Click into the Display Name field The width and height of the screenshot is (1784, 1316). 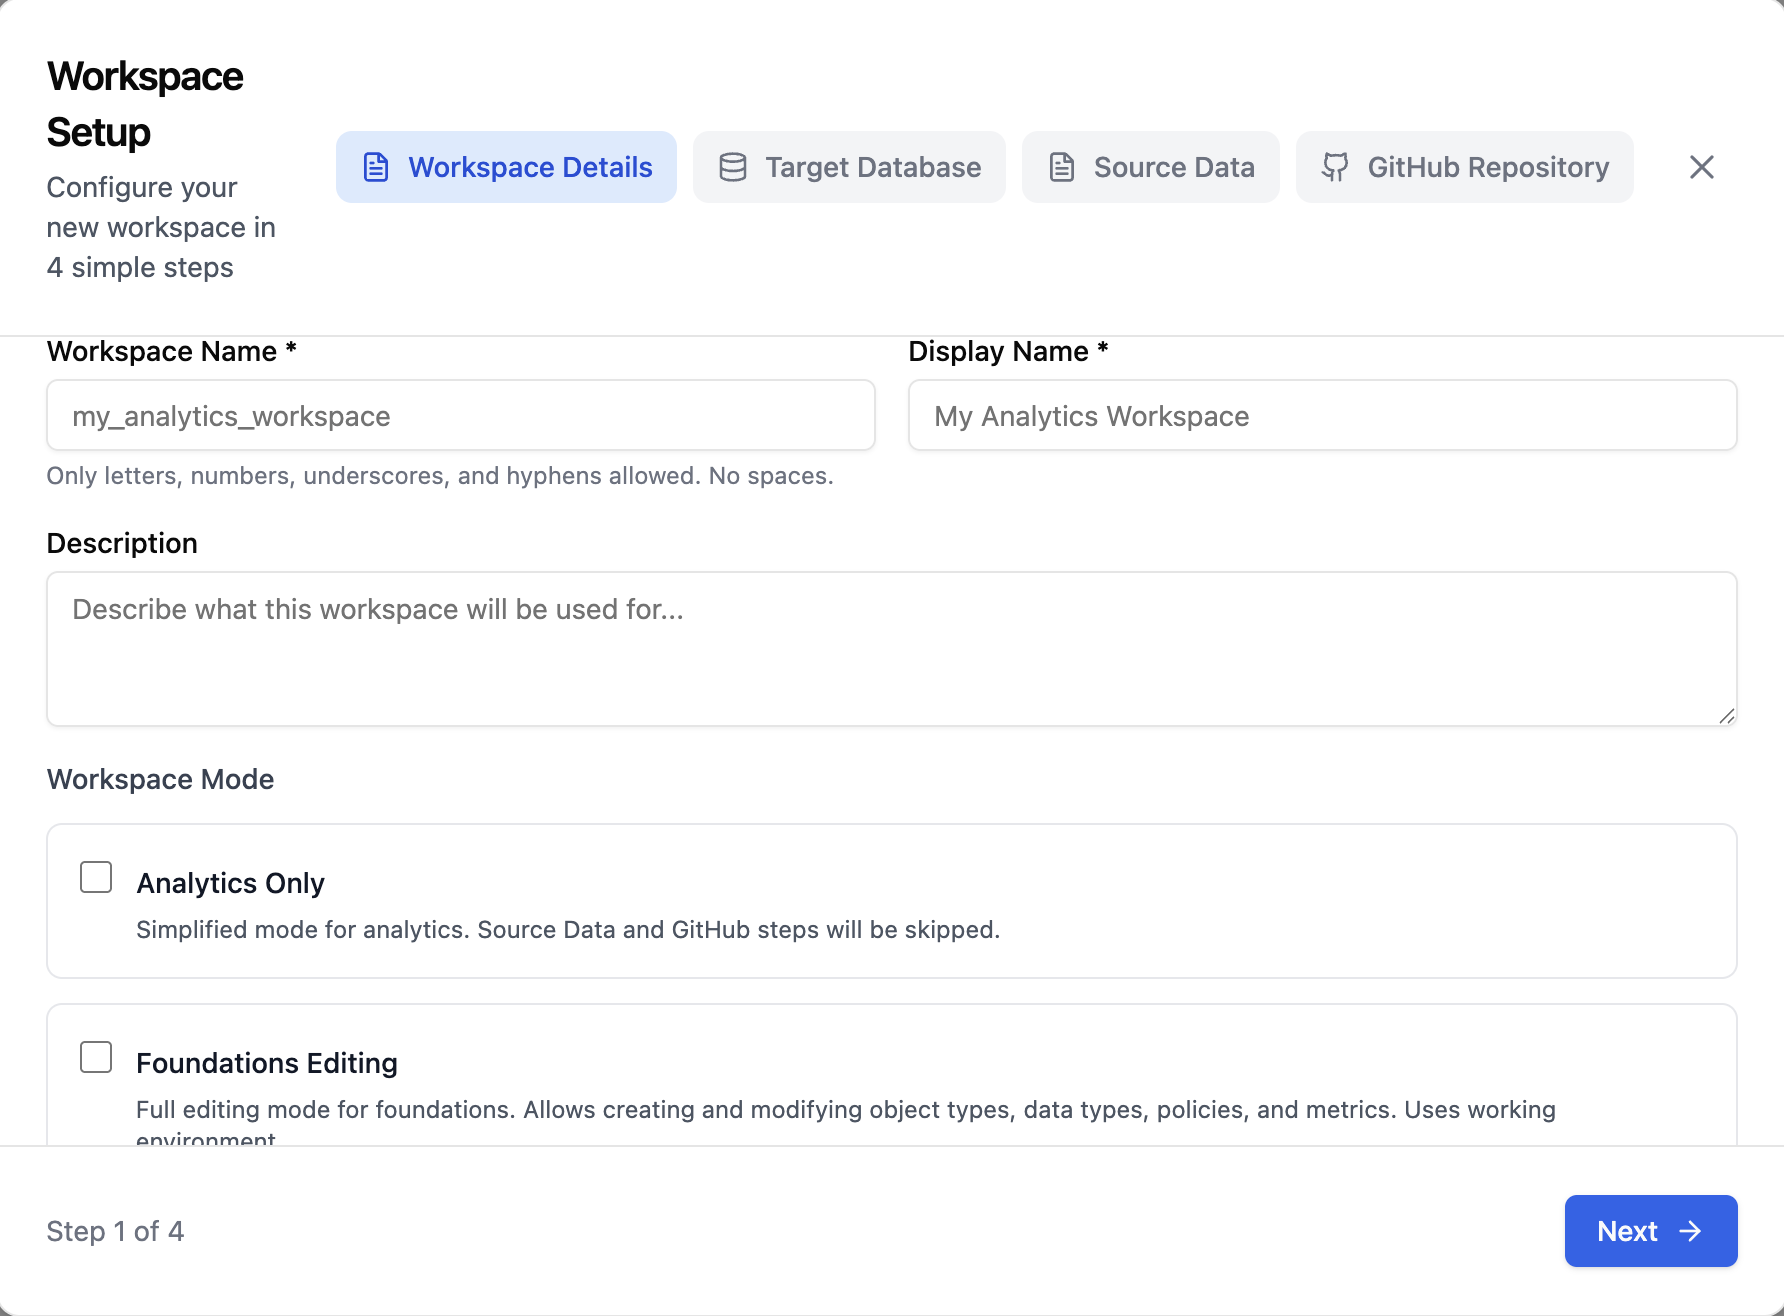(1322, 415)
